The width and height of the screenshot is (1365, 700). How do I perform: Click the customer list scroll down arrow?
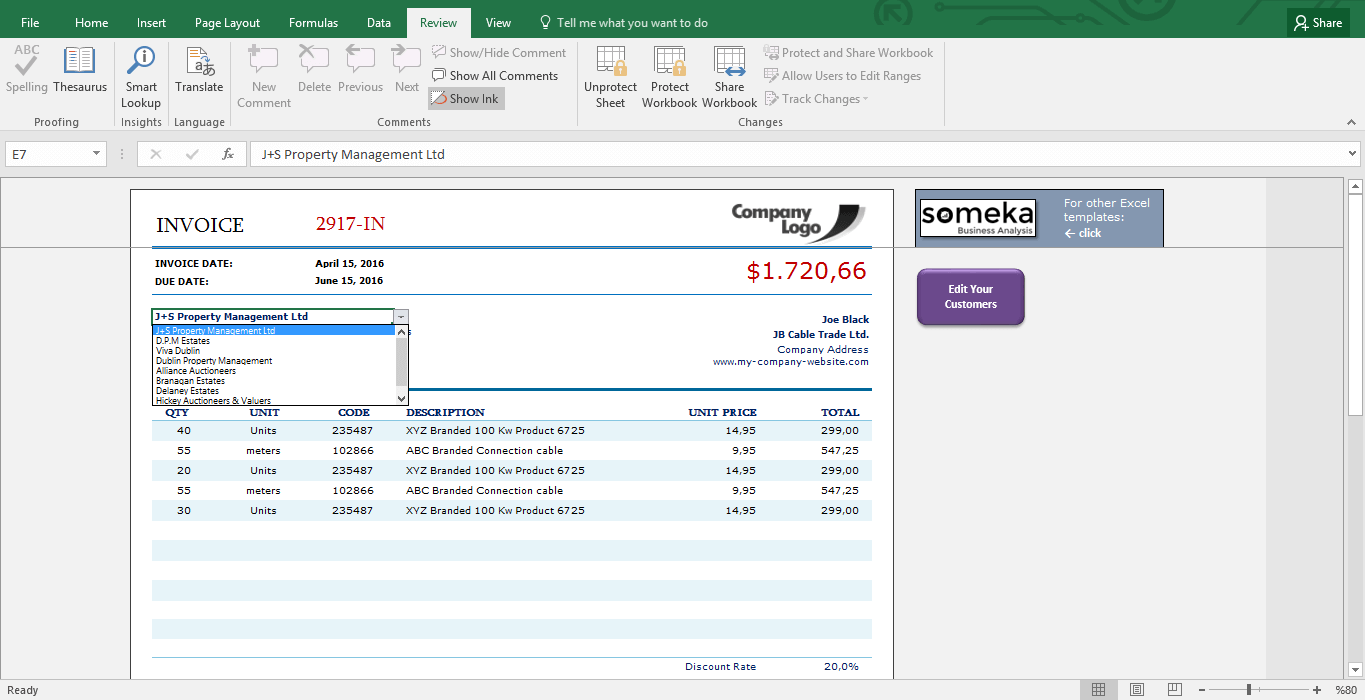click(402, 398)
